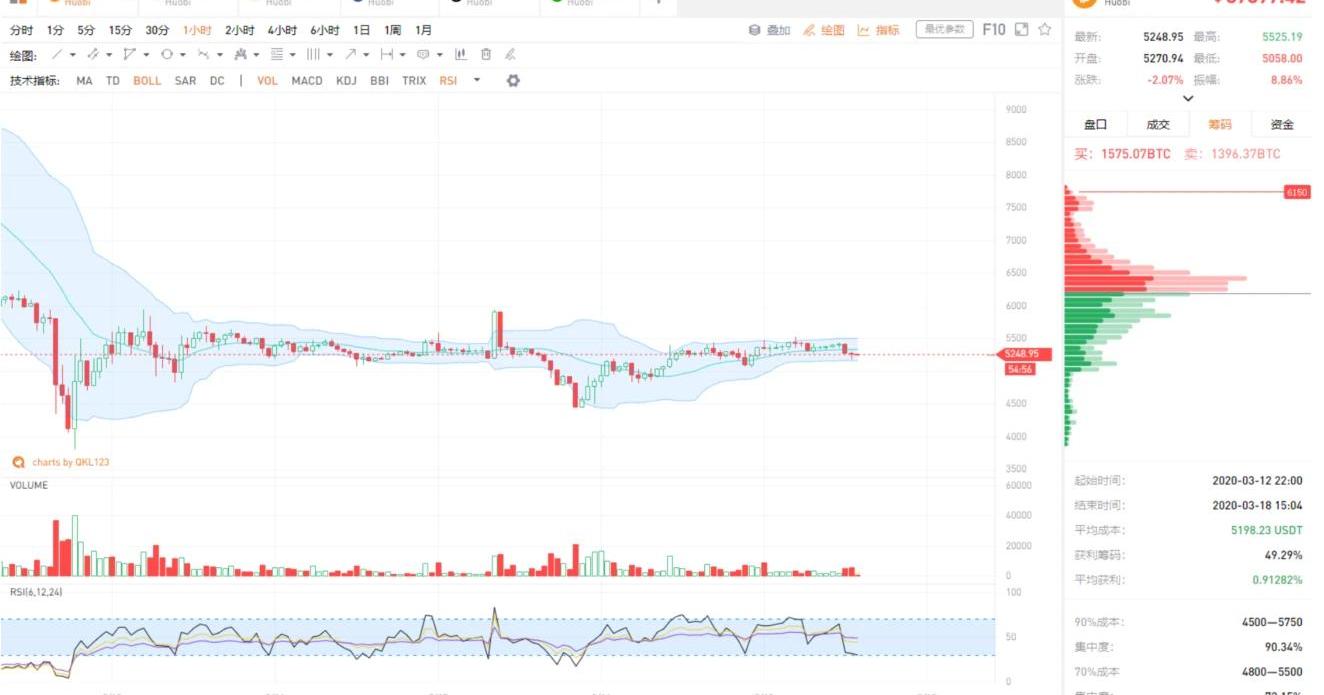
Task: Expand the price details chevron
Action: pos(1188,99)
